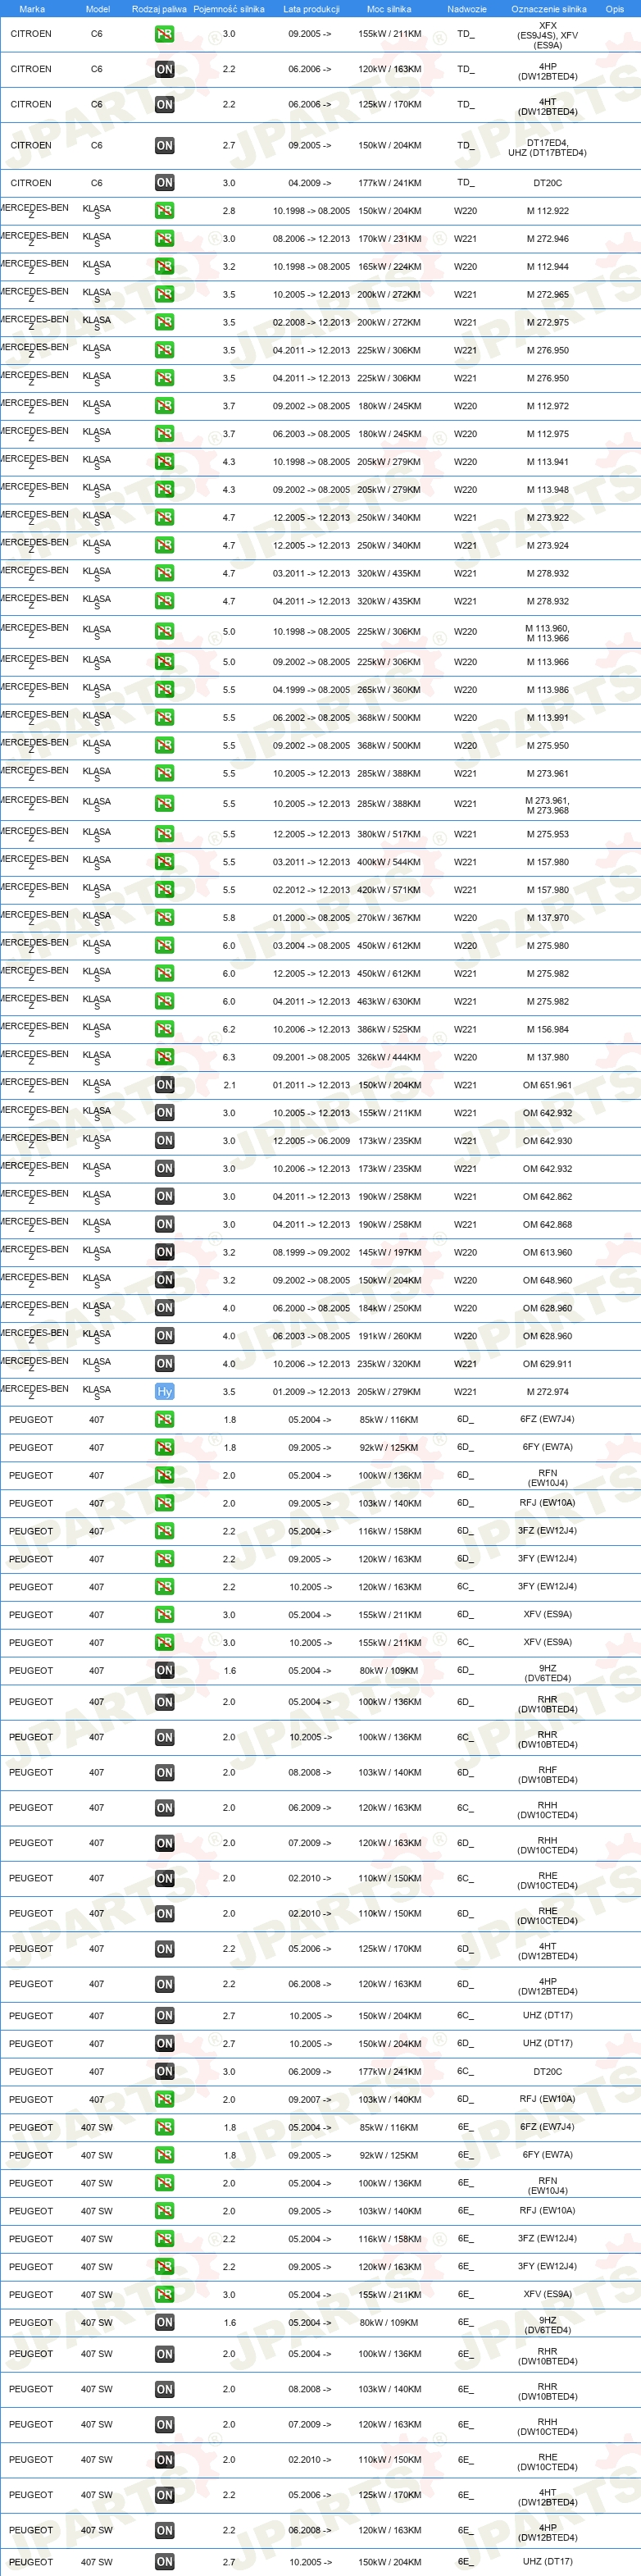Select the PB icon in the M 113.941 row
The height and width of the screenshot is (2576, 641).
point(165,462)
